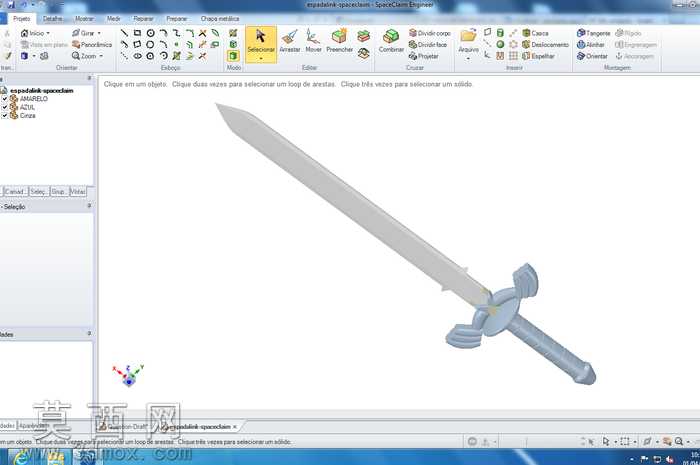Viewport: 700px width, 465px height.
Task: Uncheck the AZUL component checkbox
Action: click(4, 107)
